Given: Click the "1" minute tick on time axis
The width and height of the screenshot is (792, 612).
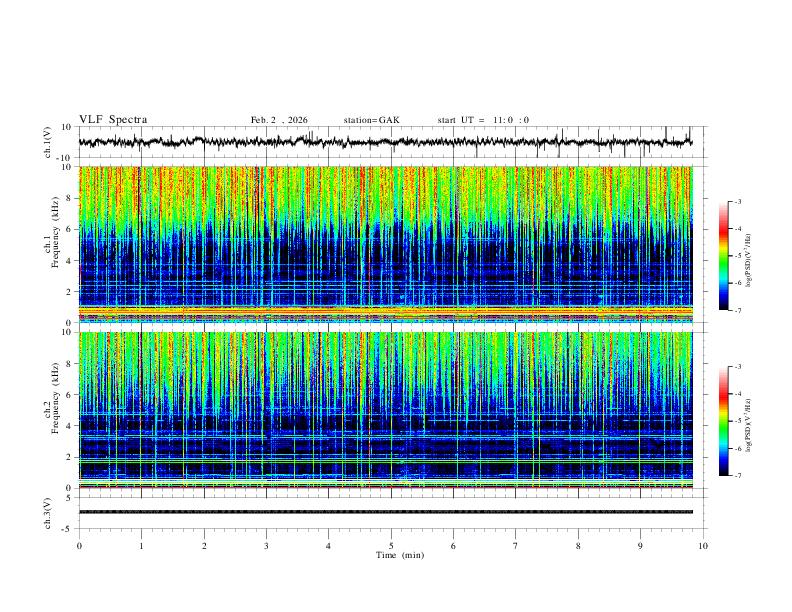Looking at the screenshot, I should pos(141,546).
